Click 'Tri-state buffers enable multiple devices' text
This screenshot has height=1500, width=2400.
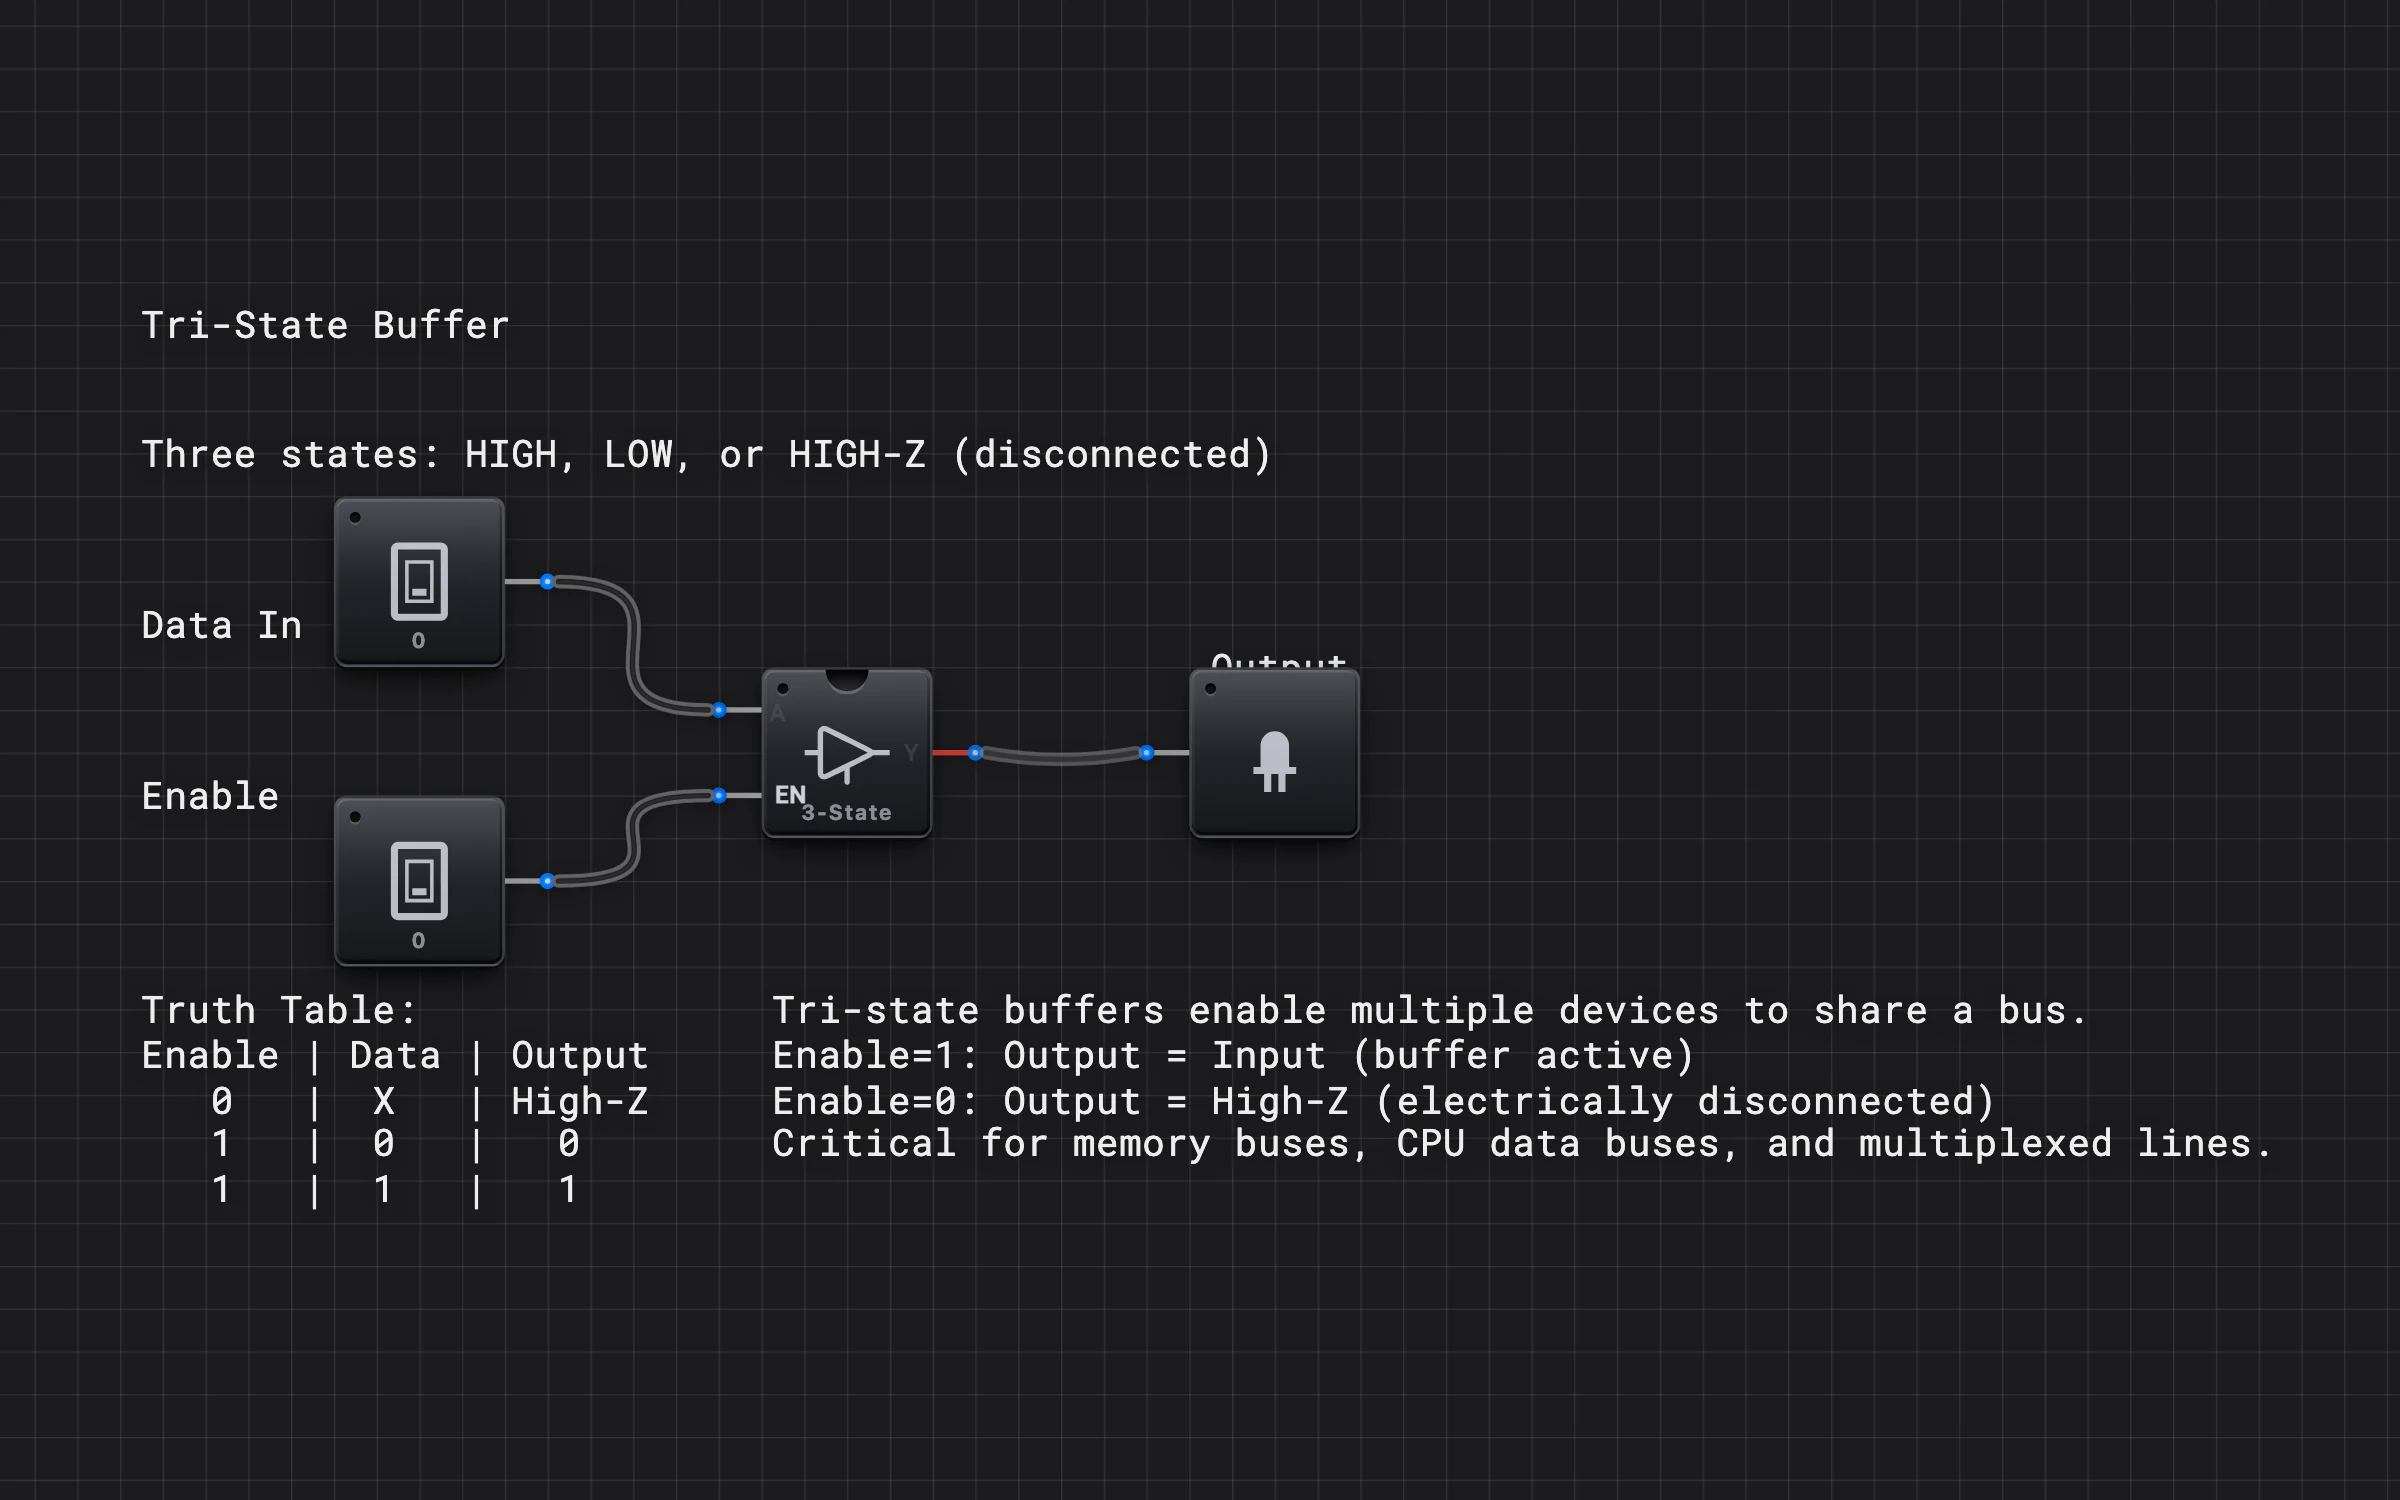pos(1430,1011)
